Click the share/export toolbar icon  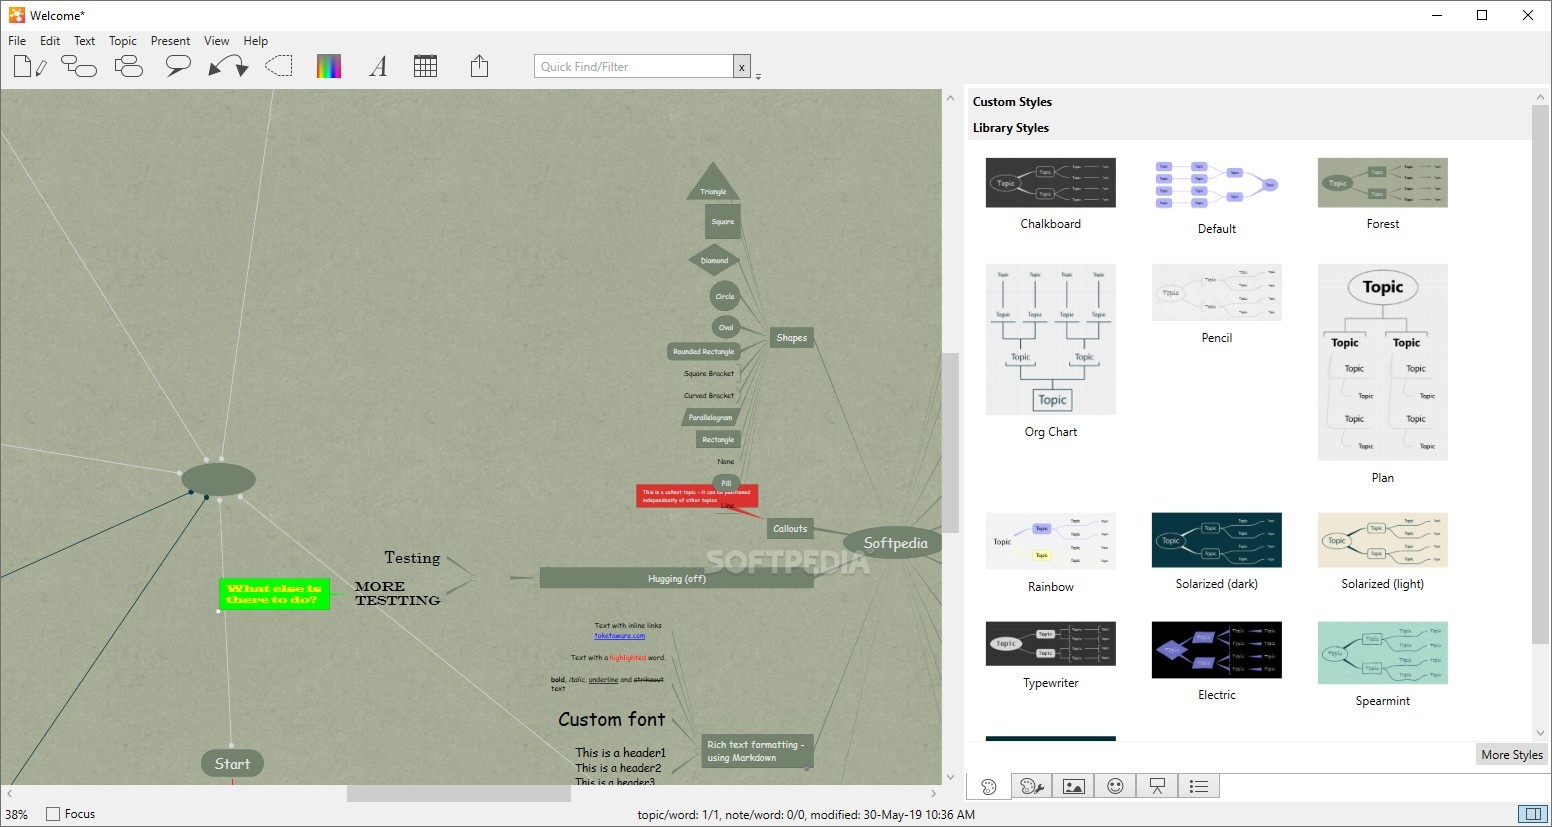point(480,66)
